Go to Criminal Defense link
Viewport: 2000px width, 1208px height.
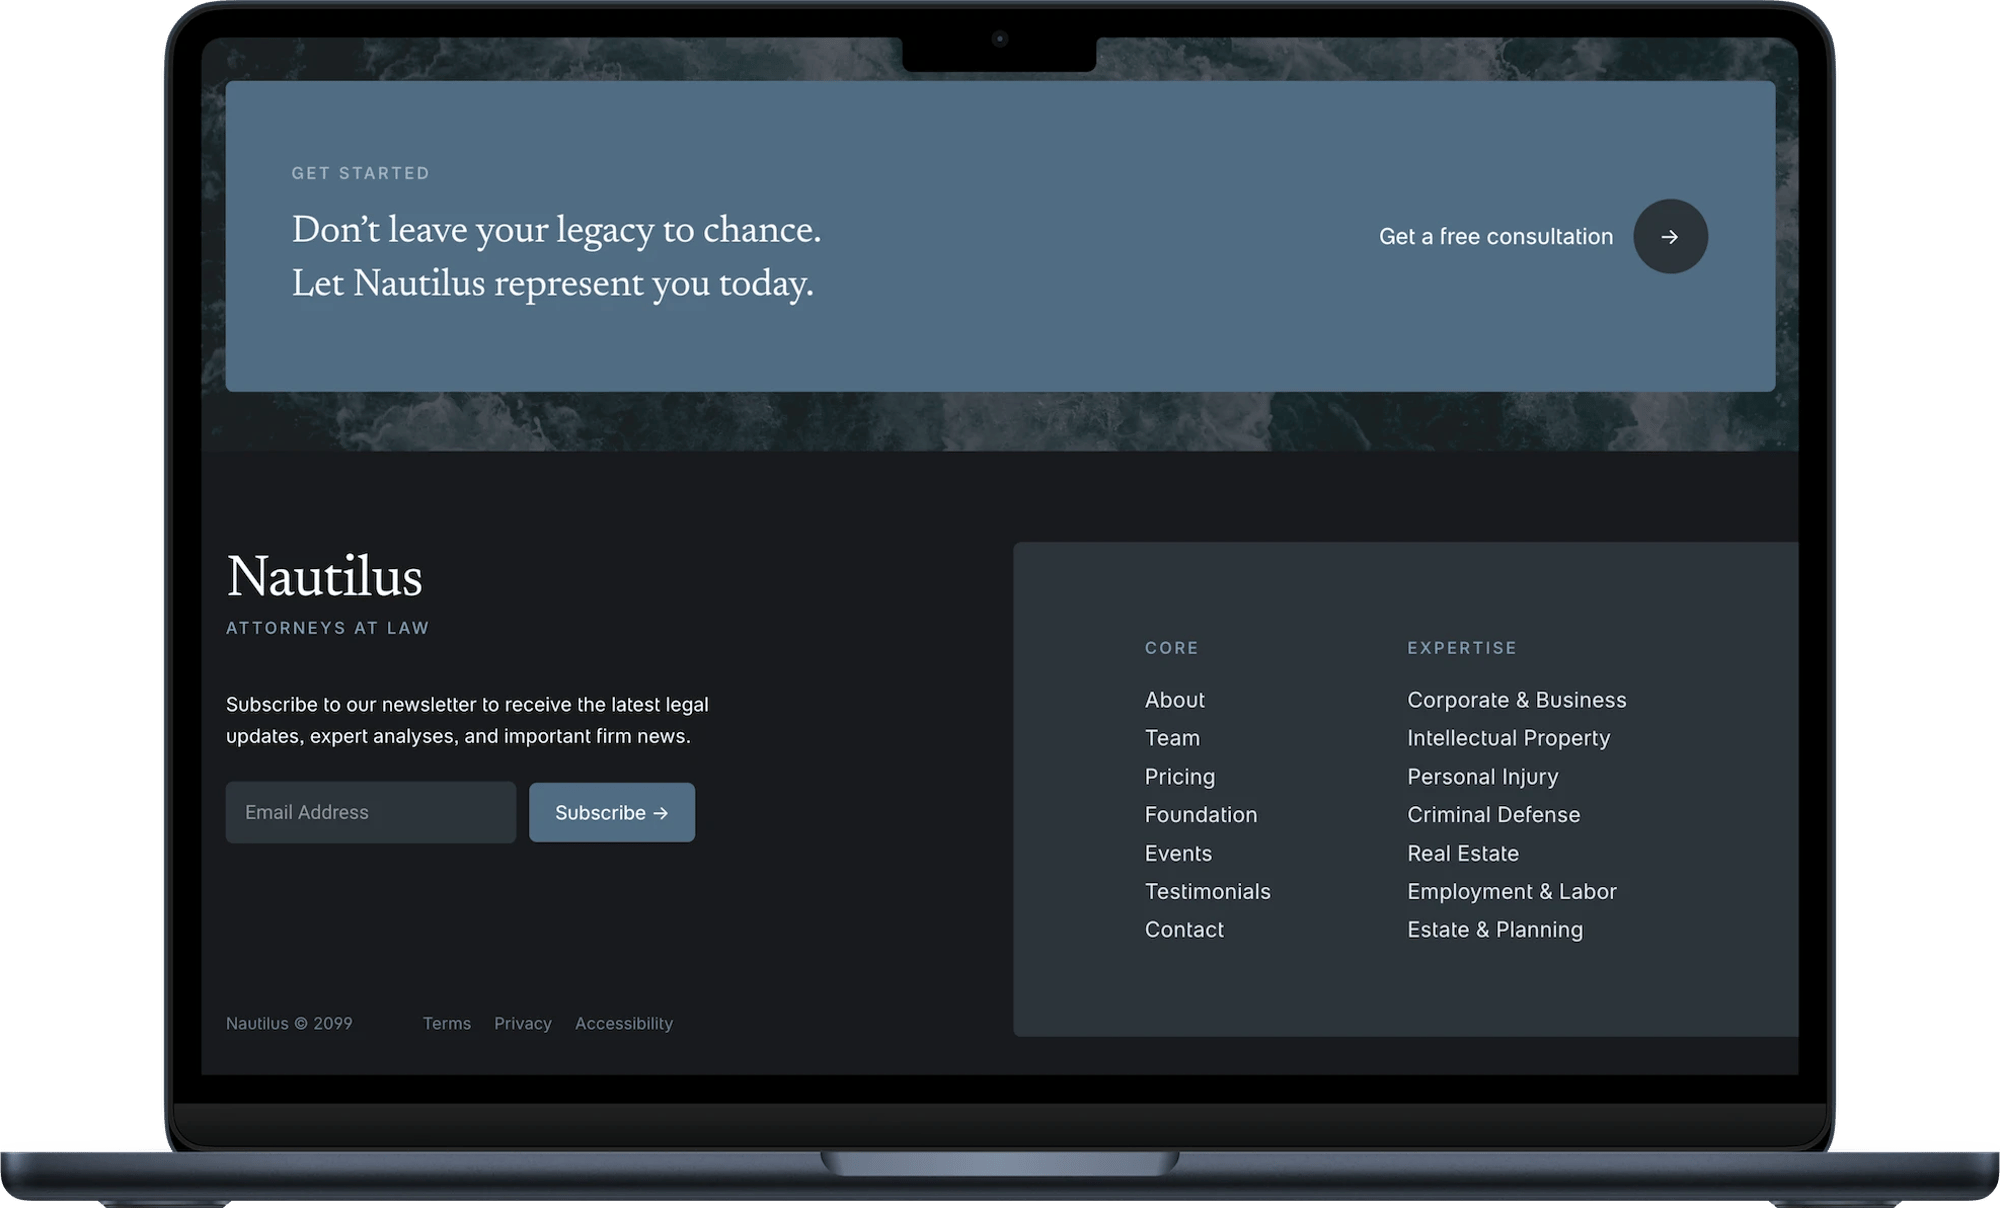click(1494, 815)
